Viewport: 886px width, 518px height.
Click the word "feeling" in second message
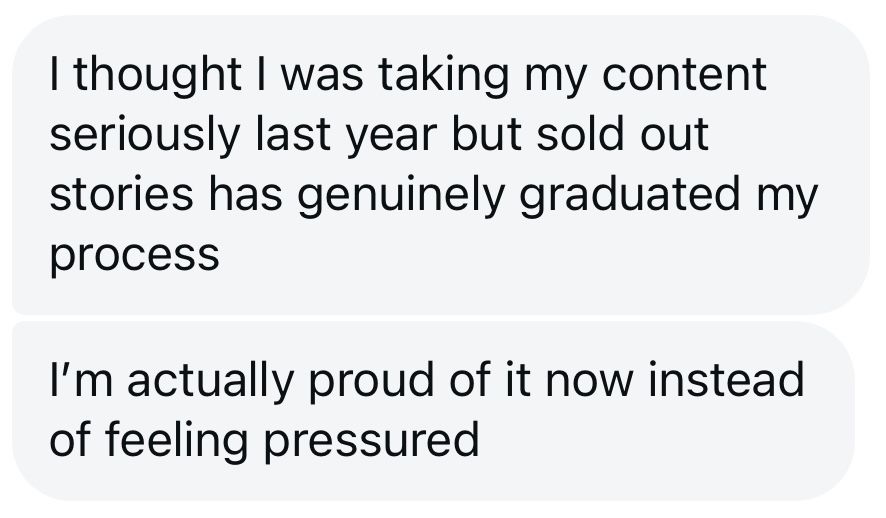(x=167, y=441)
